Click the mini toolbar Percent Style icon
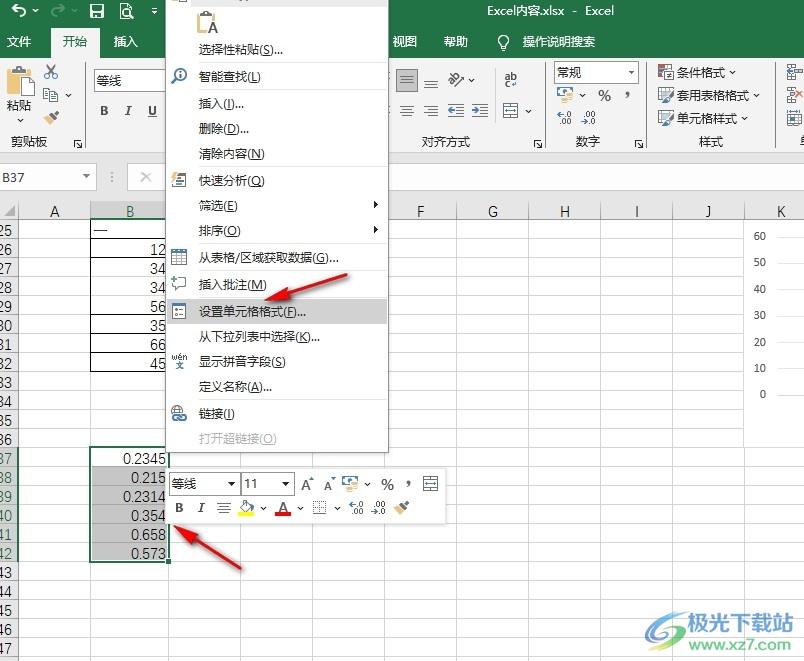Screen dimensions: 804x661 coord(388,484)
